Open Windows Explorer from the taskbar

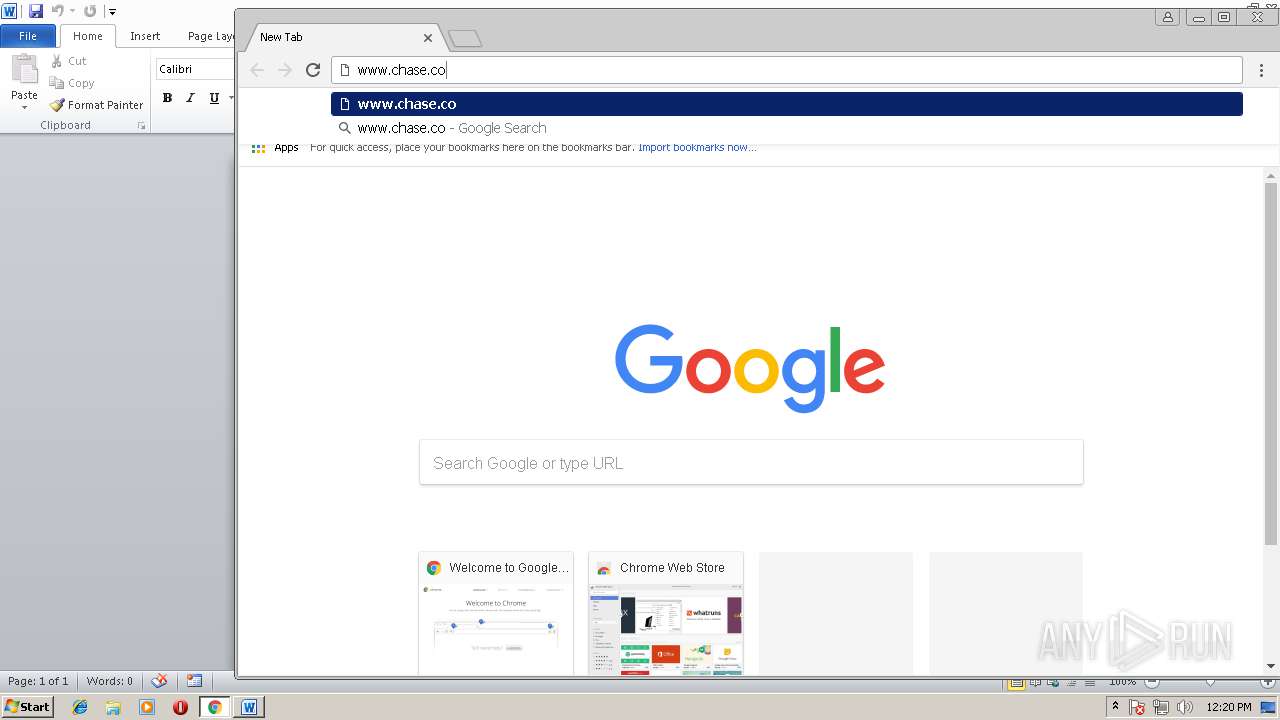tap(113, 707)
